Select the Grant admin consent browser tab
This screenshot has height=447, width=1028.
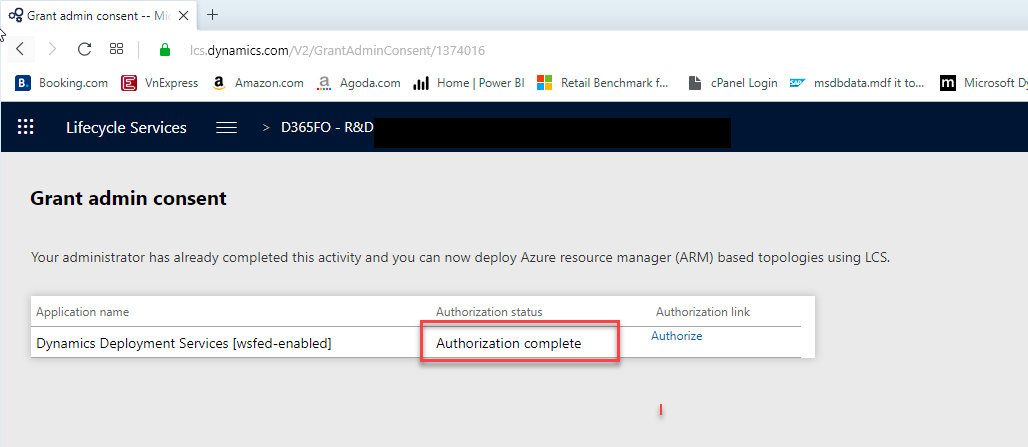98,16
